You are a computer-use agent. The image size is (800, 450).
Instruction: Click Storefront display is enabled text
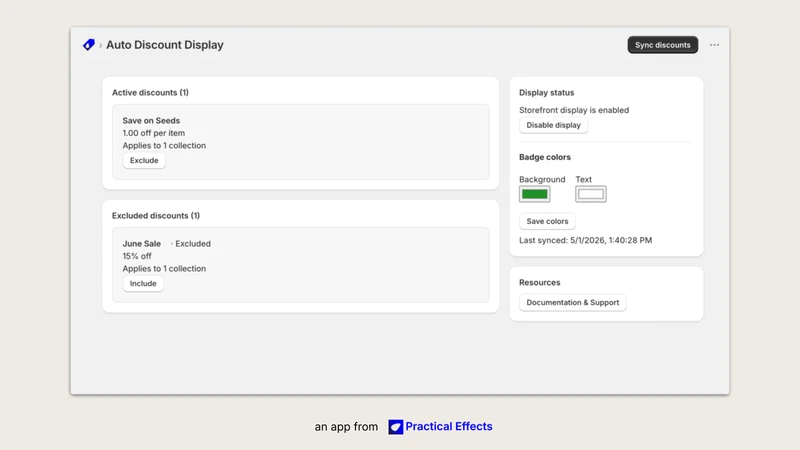click(x=574, y=110)
